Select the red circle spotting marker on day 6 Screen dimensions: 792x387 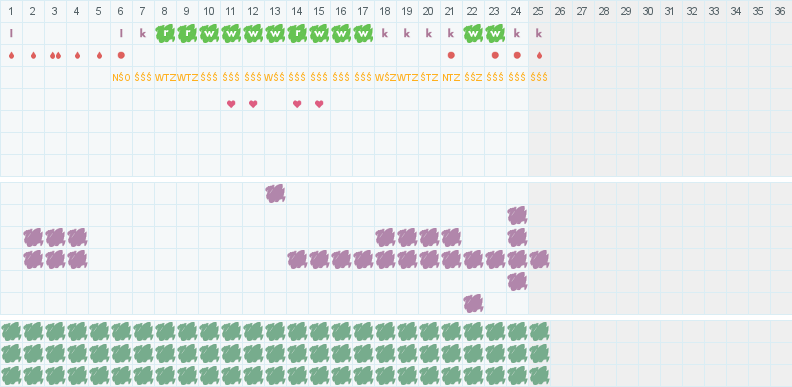[121, 55]
